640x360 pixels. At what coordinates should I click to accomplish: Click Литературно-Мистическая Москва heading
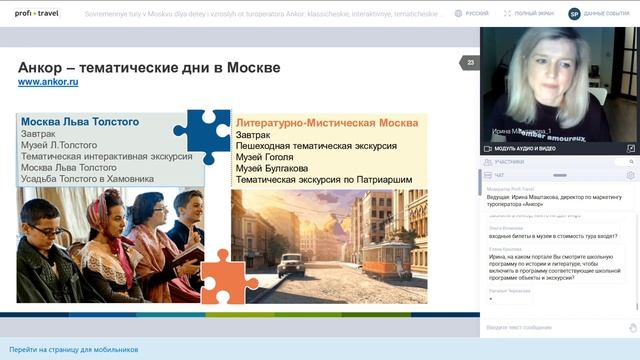(327, 123)
